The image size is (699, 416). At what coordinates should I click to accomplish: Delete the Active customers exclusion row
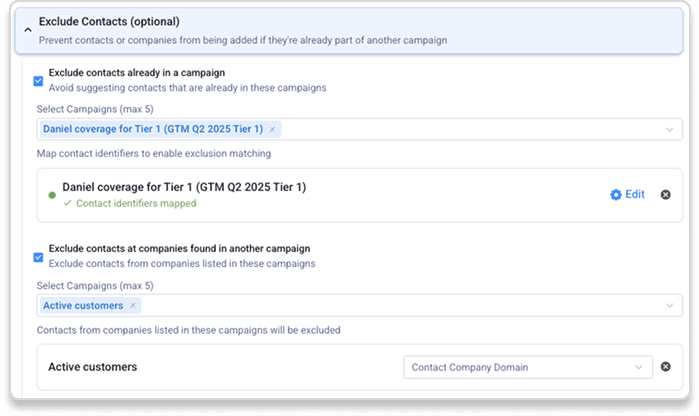click(665, 367)
